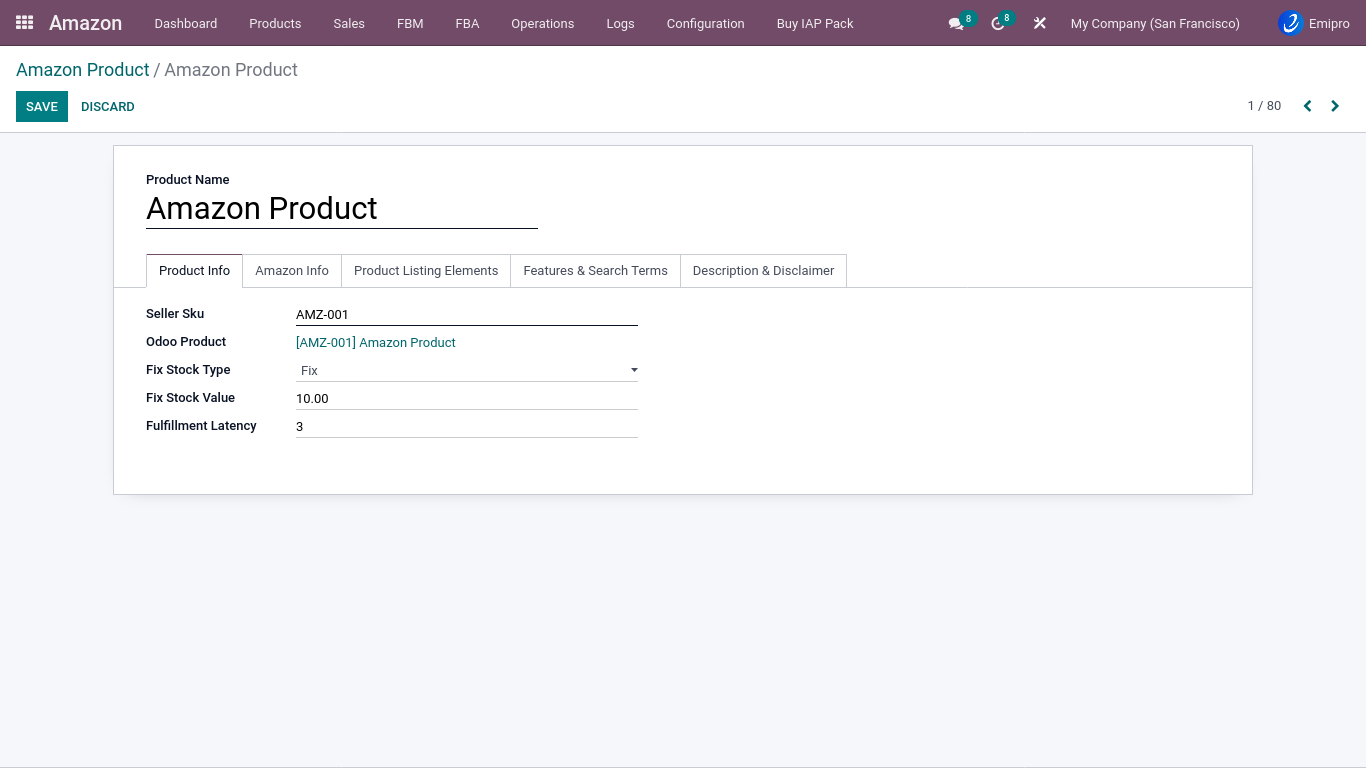Click the Emipro user avatar
Viewport: 1366px width, 768px height.
(x=1291, y=23)
